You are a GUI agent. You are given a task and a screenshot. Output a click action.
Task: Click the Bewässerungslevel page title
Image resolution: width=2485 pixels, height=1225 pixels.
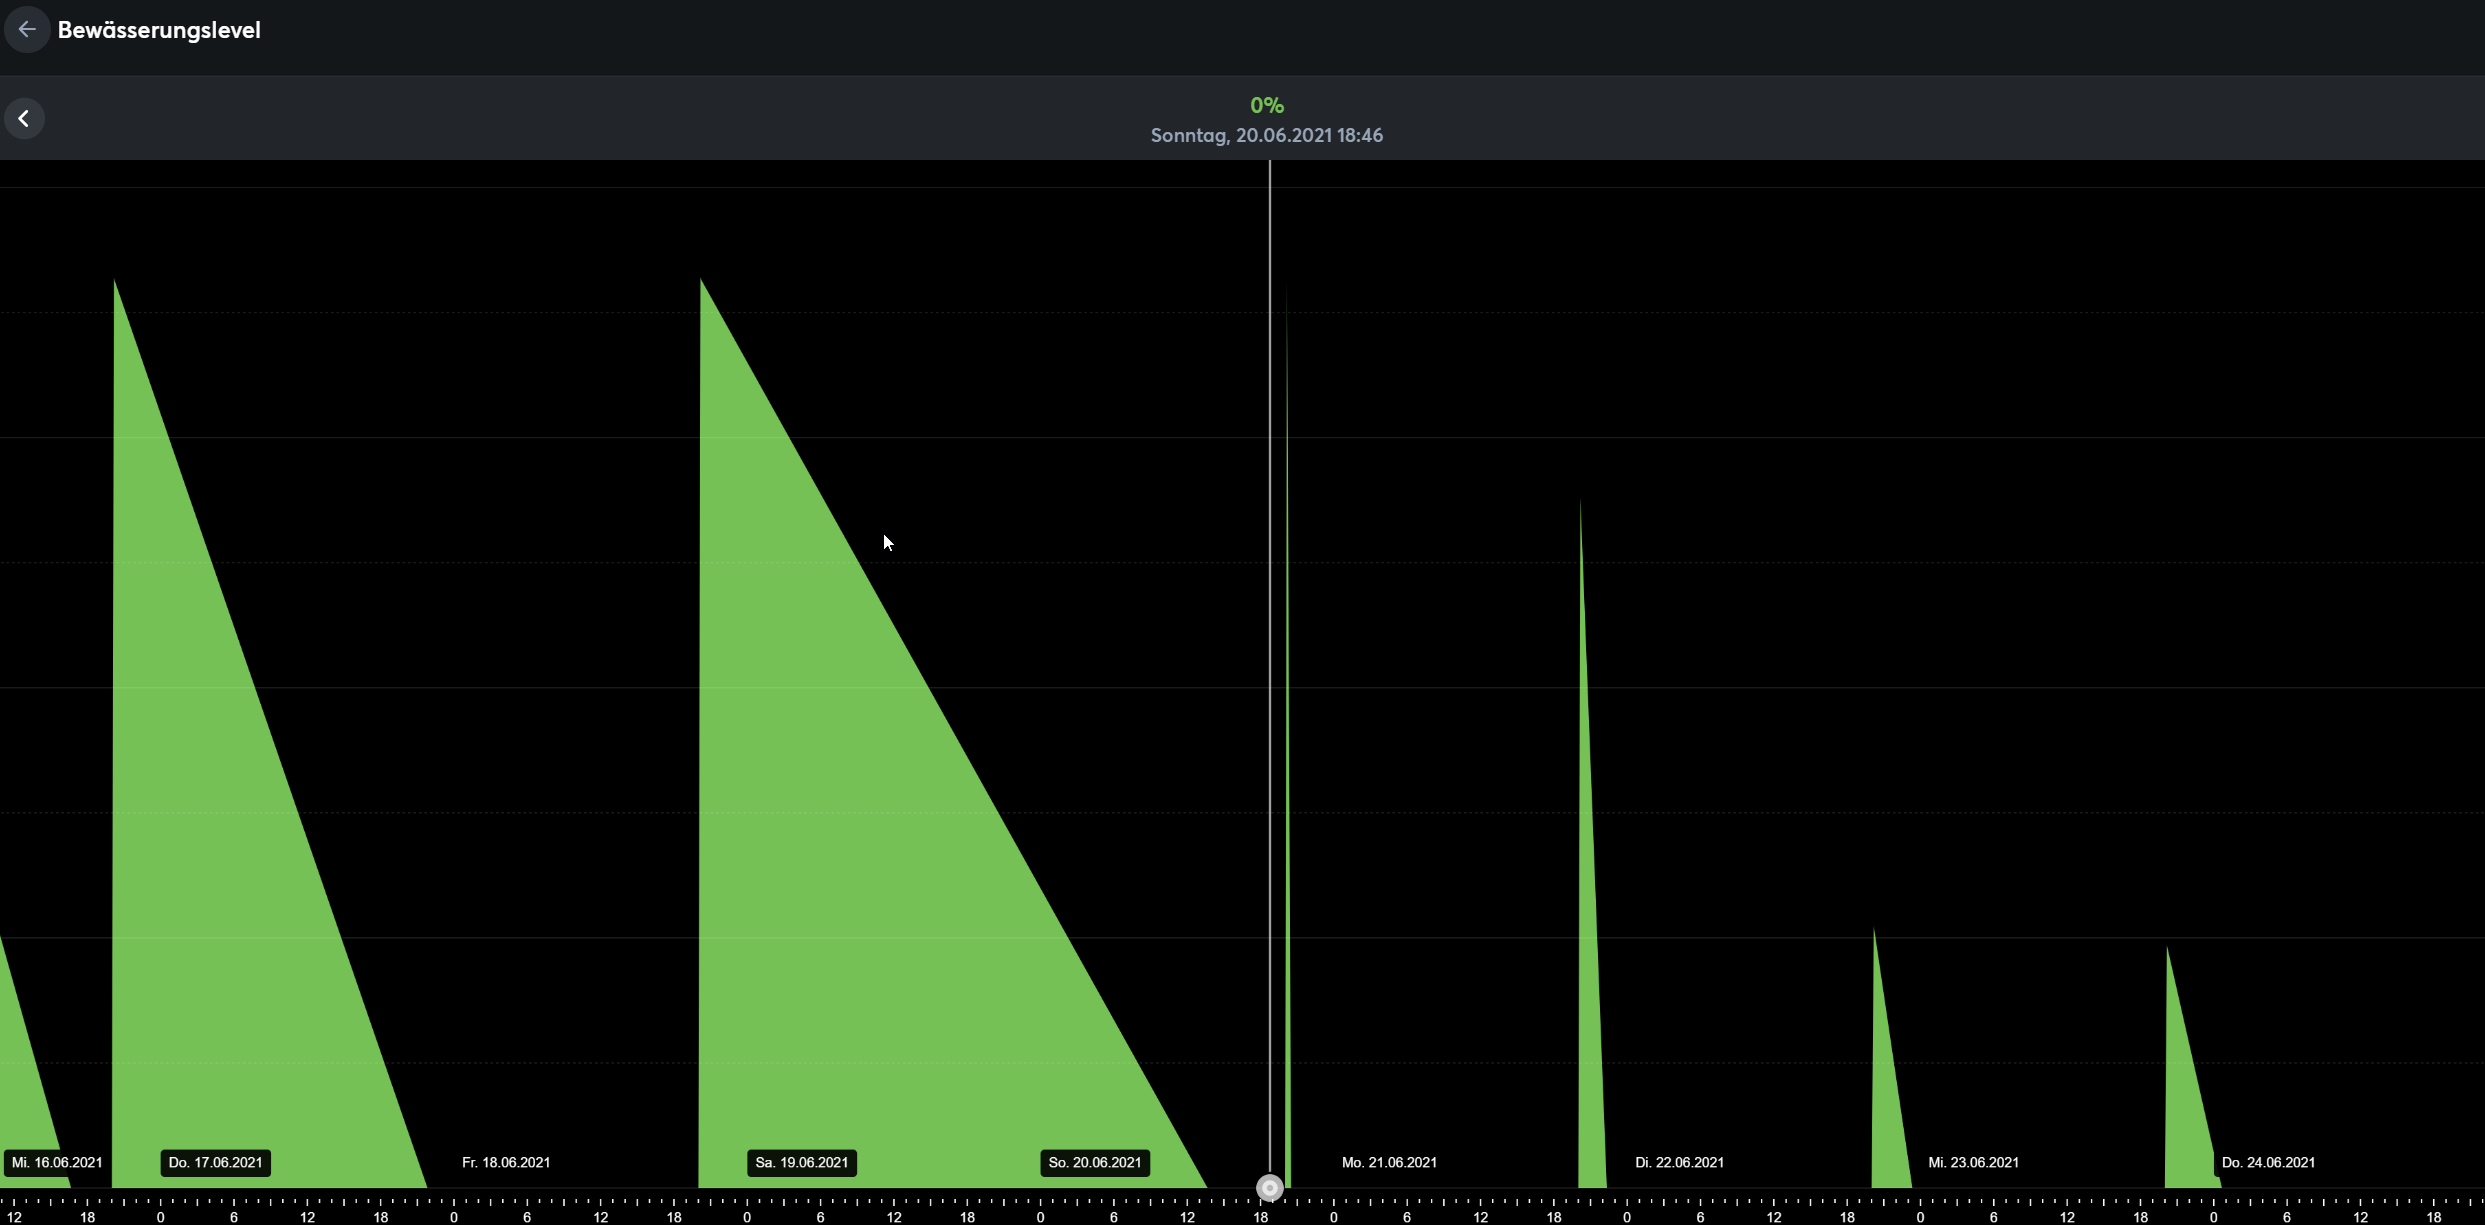[x=159, y=30]
